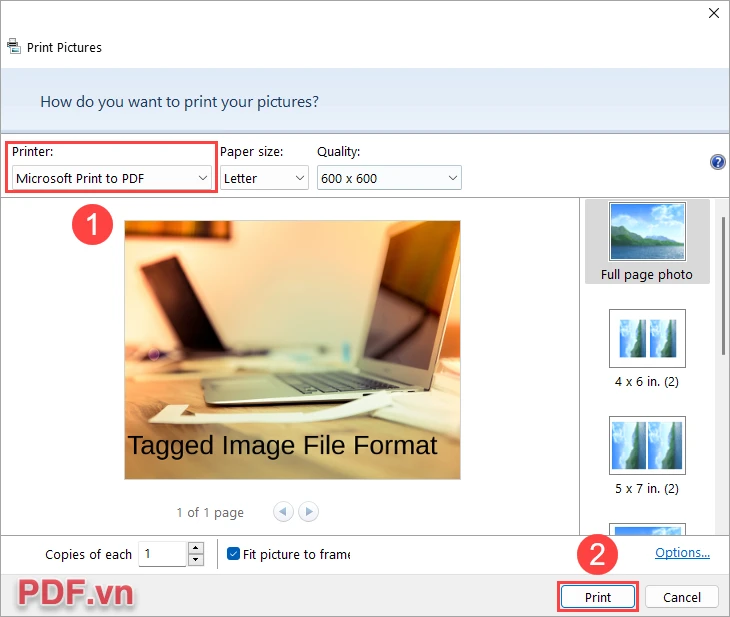Viewport: 730px width, 617px height.
Task: Close the Print Pictures dialog
Action: coord(714,13)
